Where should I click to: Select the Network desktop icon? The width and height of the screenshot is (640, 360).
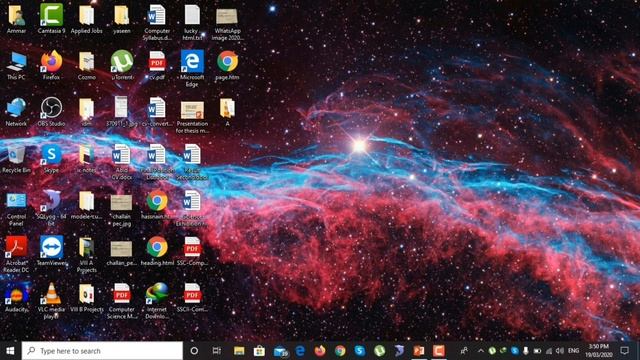coord(16,112)
